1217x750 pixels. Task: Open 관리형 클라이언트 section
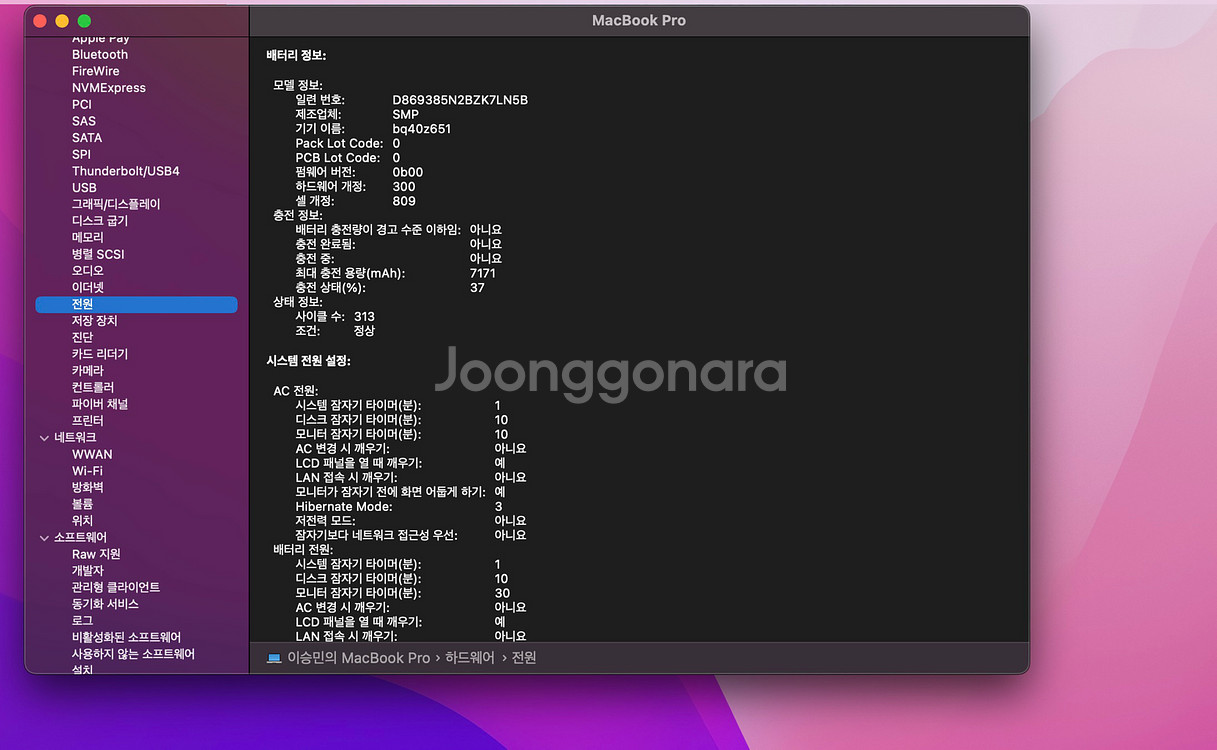[116, 587]
